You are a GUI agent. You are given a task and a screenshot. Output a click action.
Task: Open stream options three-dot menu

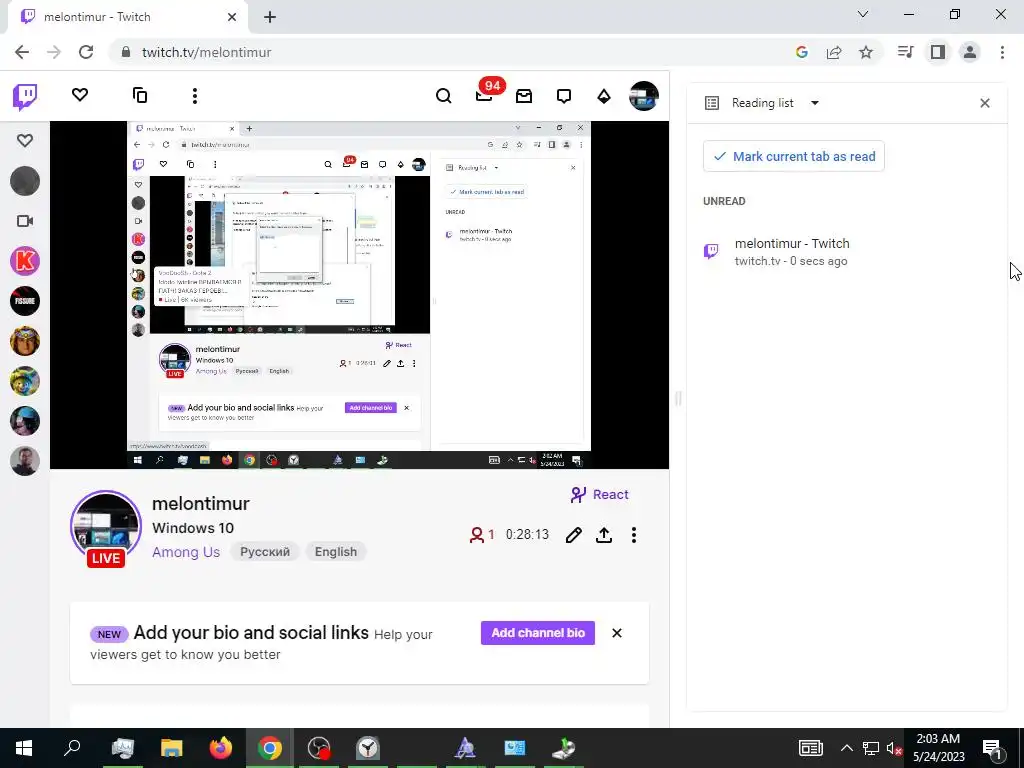coord(633,536)
